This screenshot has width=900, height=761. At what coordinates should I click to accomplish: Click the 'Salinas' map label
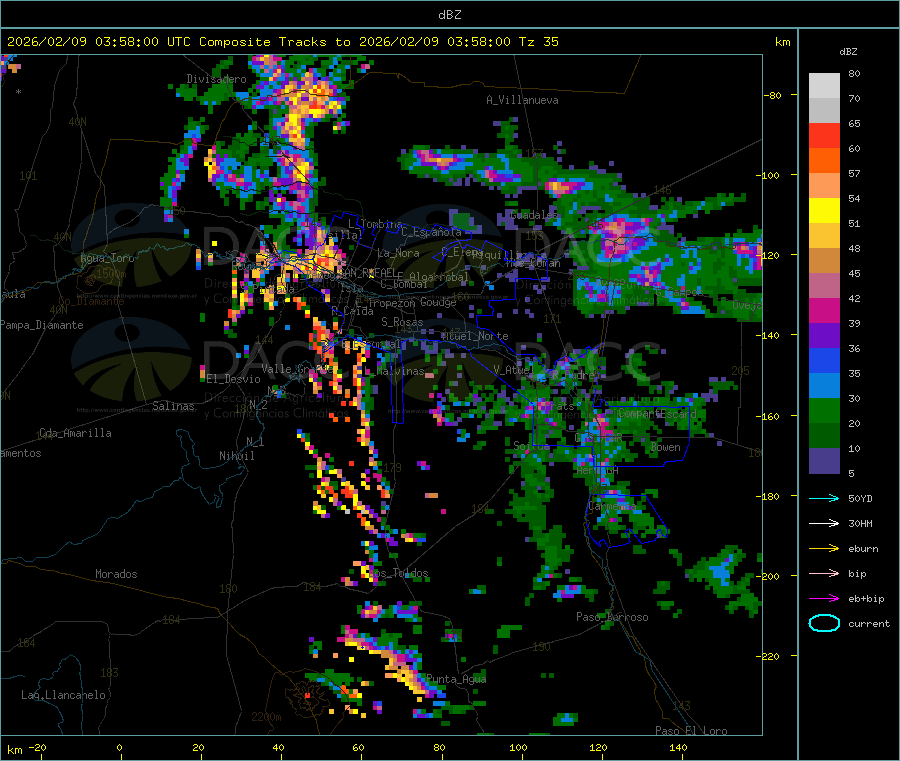click(x=173, y=406)
